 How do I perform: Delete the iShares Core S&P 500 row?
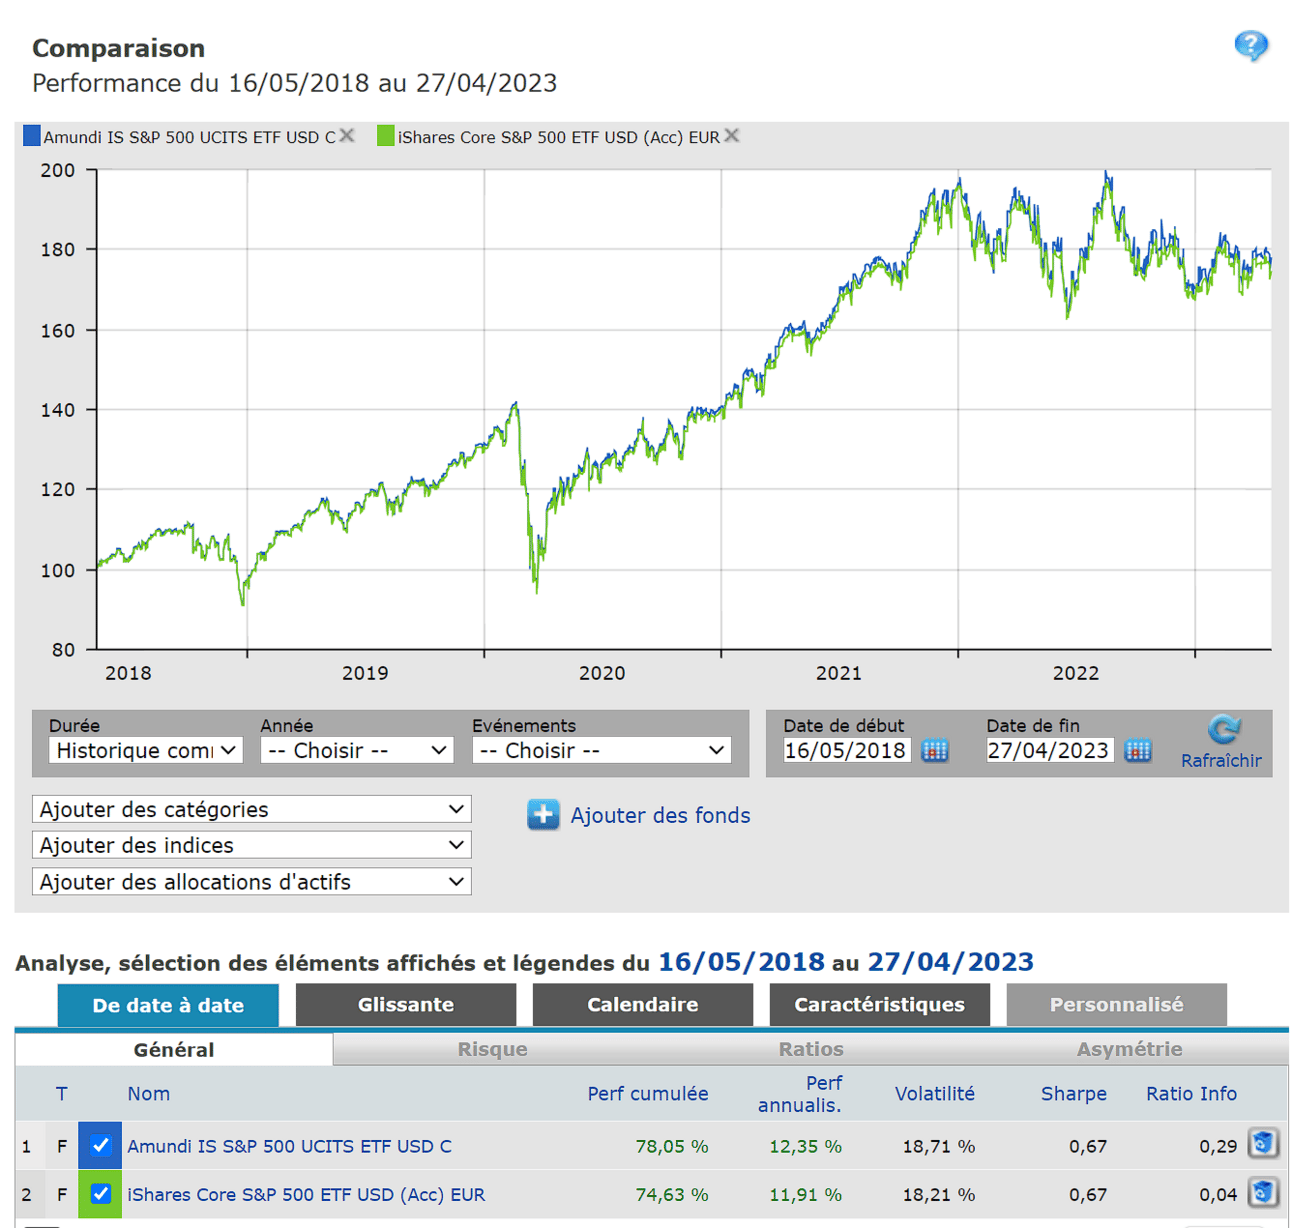(1263, 1193)
